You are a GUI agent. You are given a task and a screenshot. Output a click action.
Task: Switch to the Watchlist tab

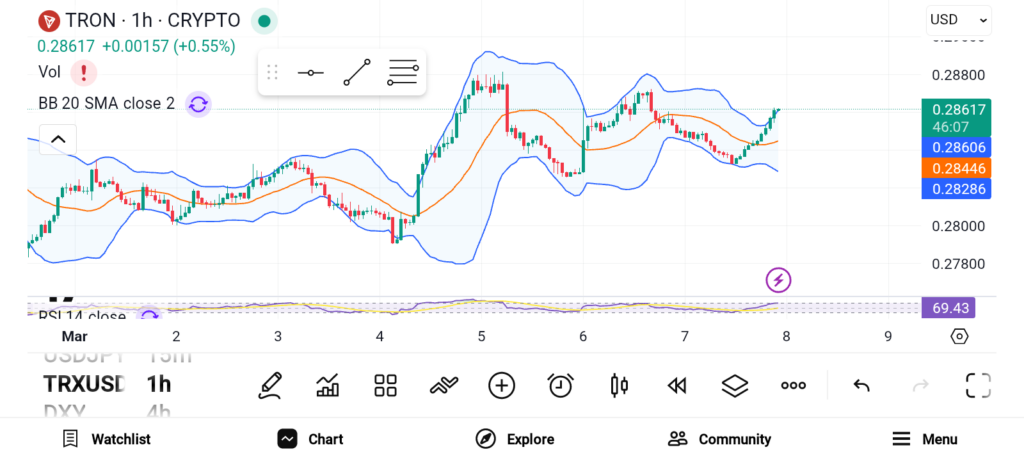(x=106, y=439)
